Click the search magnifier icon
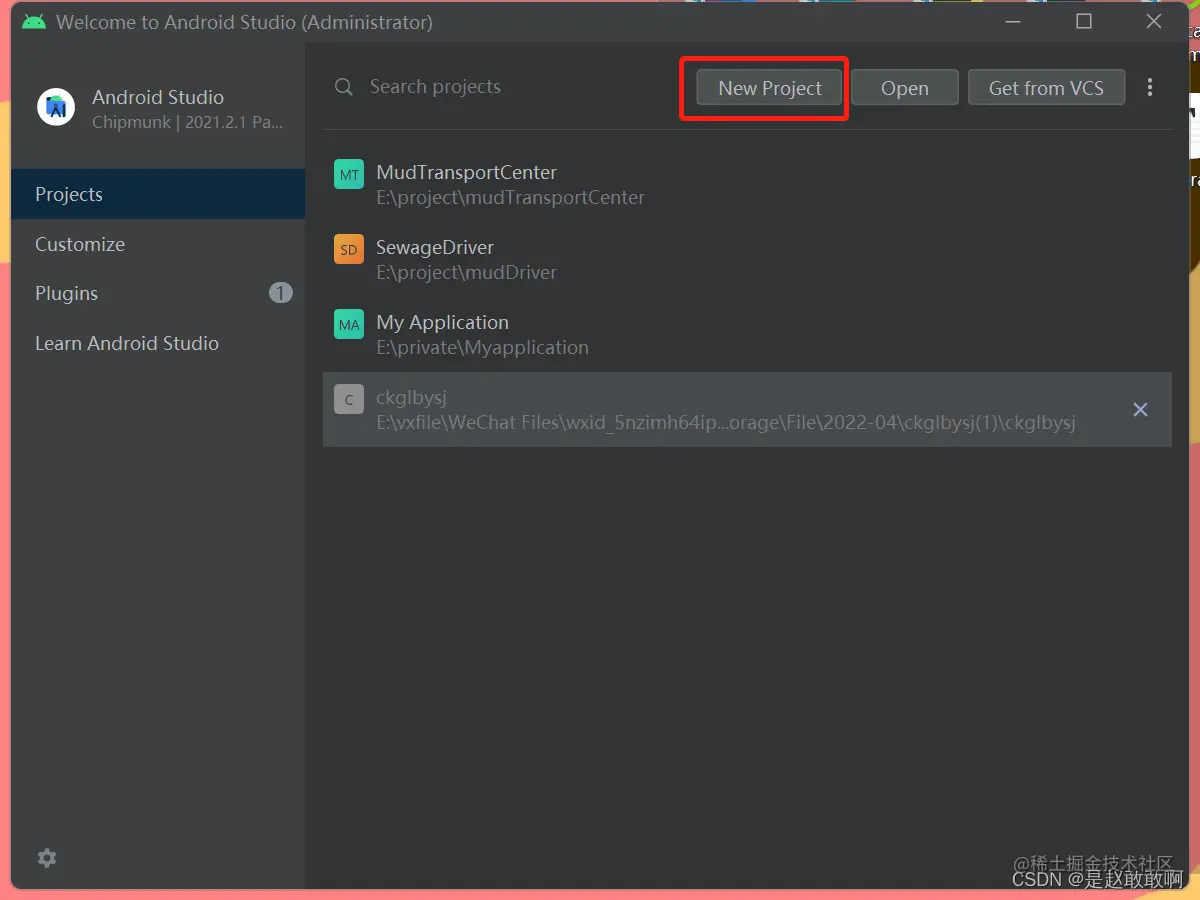This screenshot has height=900, width=1200. point(344,87)
